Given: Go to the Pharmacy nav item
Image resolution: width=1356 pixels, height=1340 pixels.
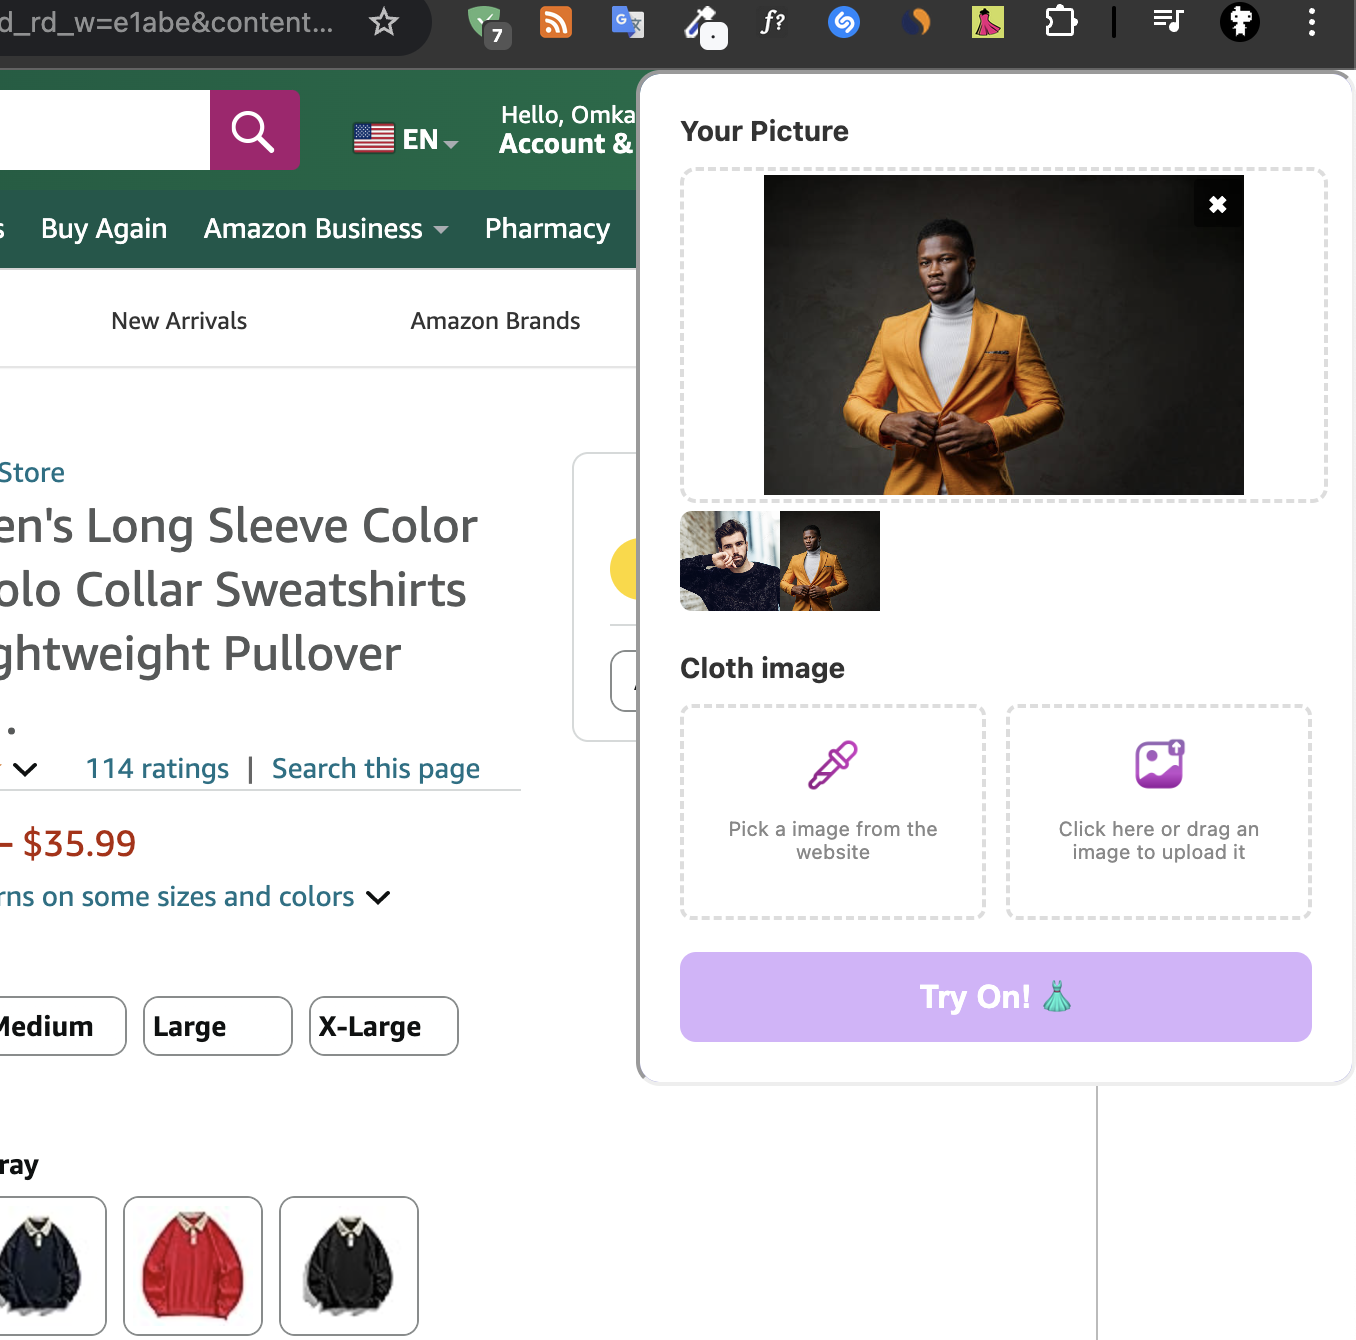Looking at the screenshot, I should (x=547, y=229).
